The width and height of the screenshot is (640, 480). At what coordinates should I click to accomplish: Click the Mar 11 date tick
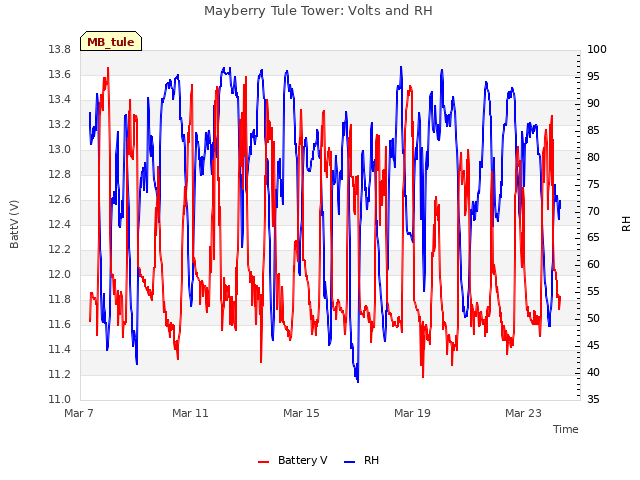190,413
